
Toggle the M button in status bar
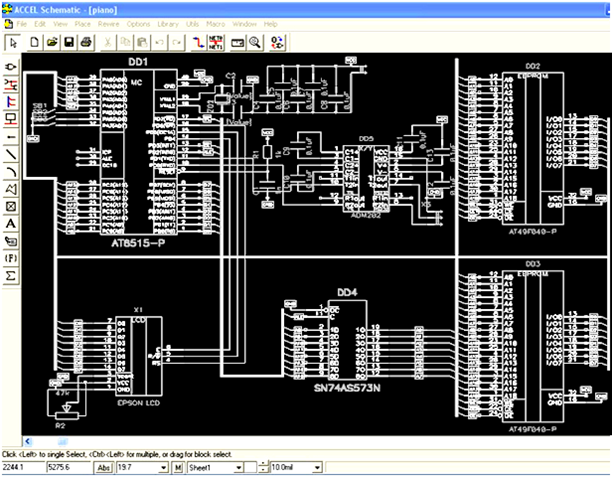coord(178,467)
